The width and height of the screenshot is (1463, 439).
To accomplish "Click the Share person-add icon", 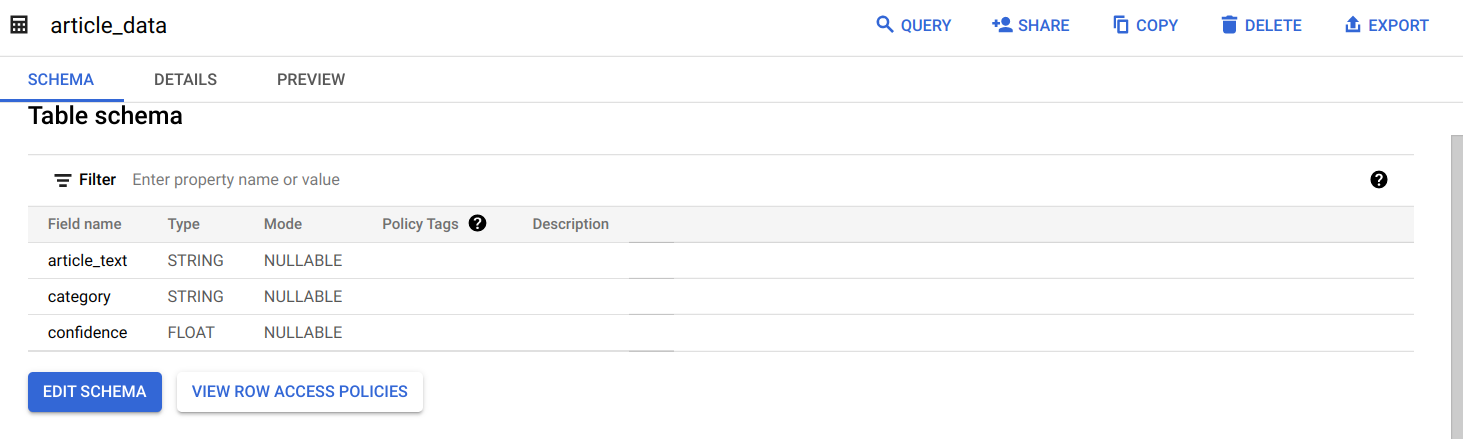I will (1002, 25).
